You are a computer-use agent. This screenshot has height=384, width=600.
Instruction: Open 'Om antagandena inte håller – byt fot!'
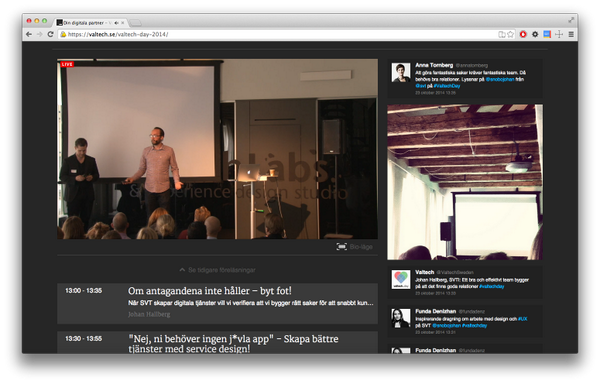coord(210,291)
